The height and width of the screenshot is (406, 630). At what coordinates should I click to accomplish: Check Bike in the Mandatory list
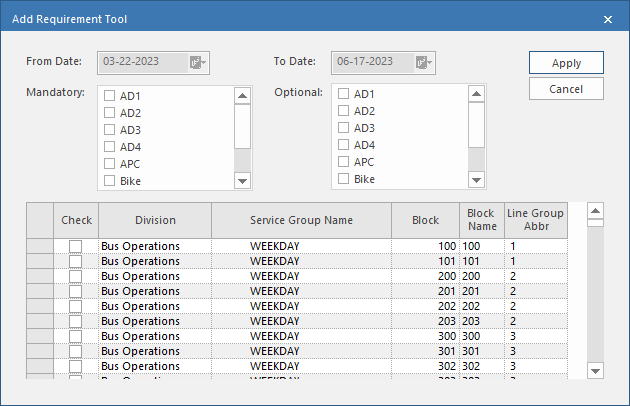pos(109,180)
